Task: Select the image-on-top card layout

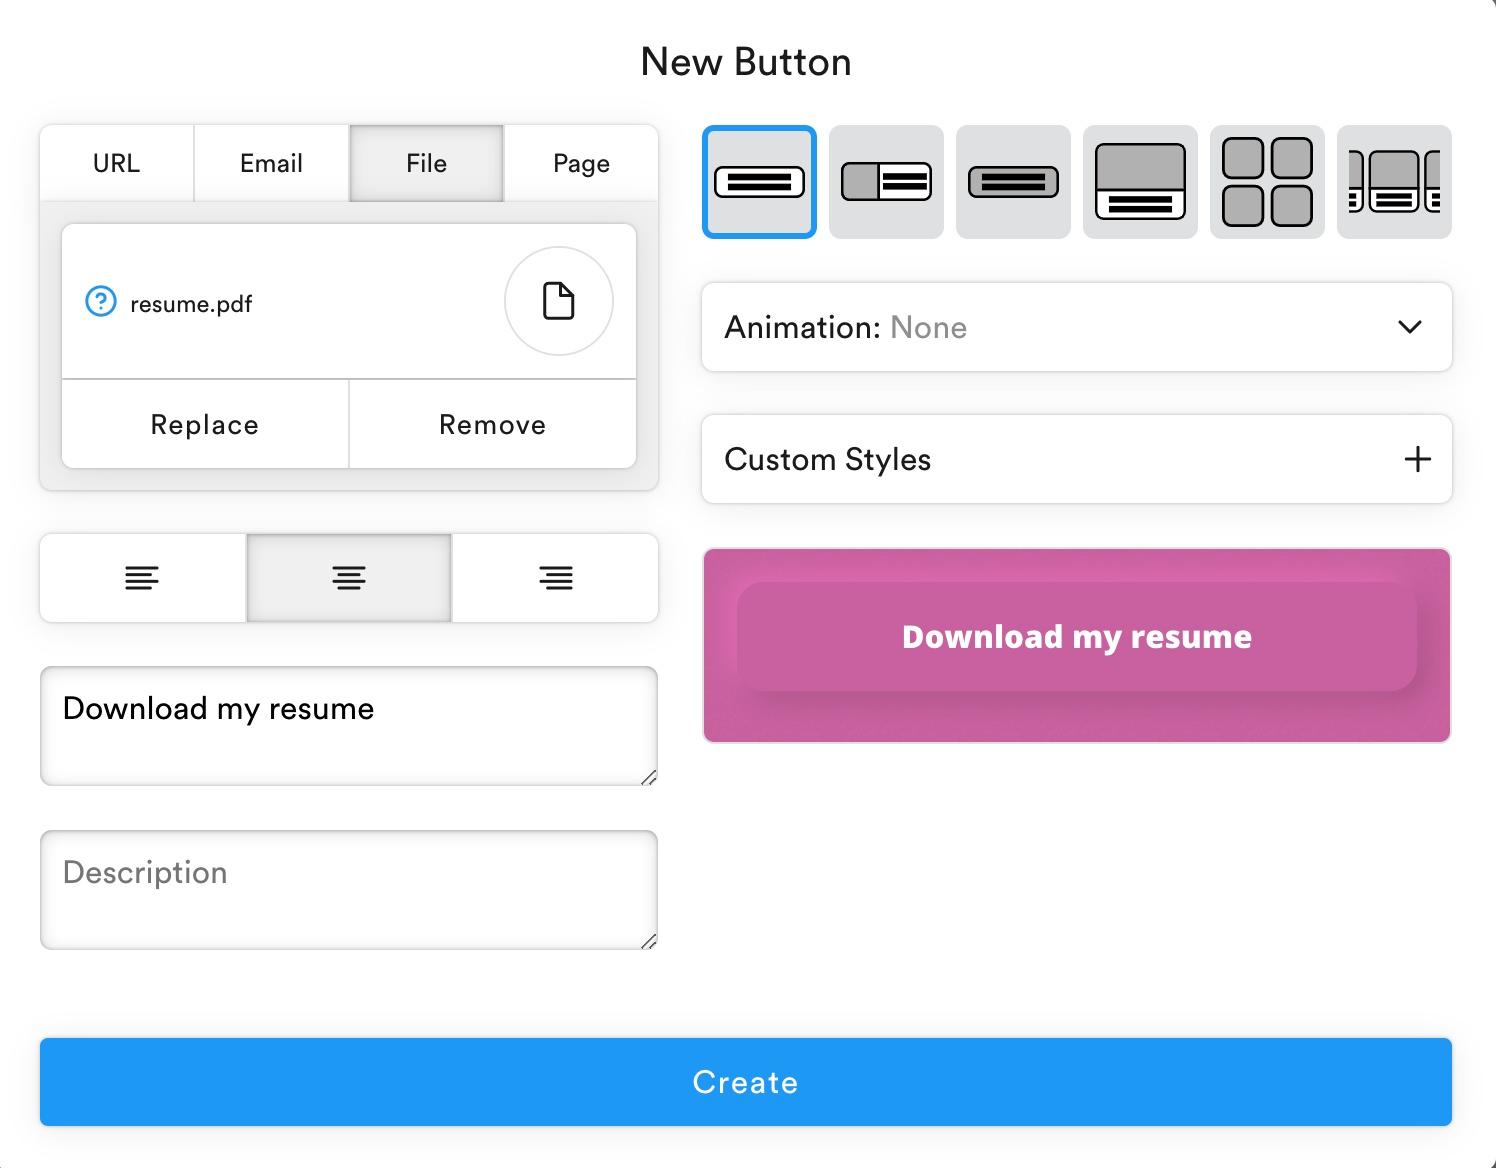Action: 1140,182
